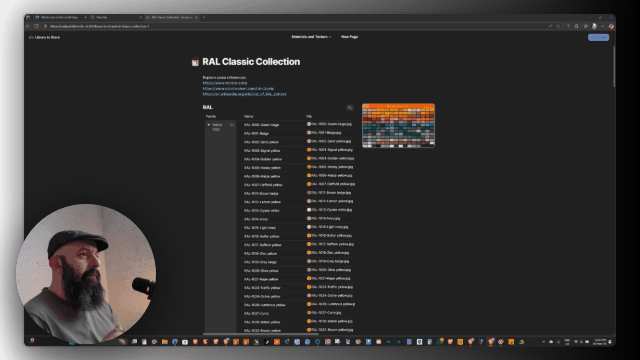This screenshot has height=360, width=640.
Task: Open the search icon of the RAL table
Action: (350, 108)
